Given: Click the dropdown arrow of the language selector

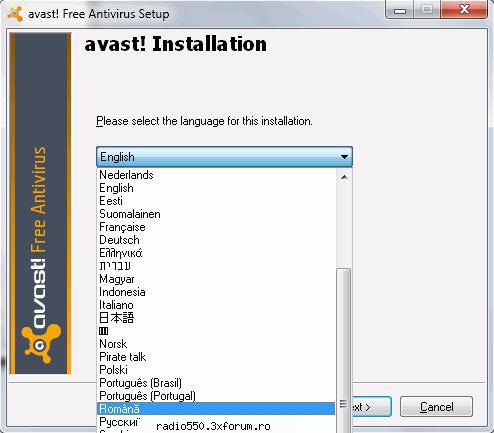Looking at the screenshot, I should pos(344,157).
